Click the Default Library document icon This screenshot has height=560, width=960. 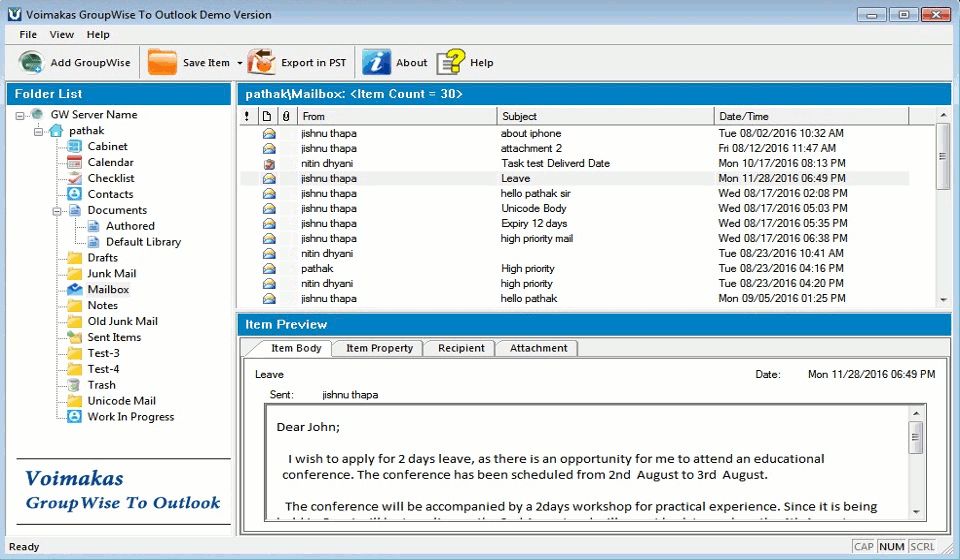pyautogui.click(x=93, y=242)
